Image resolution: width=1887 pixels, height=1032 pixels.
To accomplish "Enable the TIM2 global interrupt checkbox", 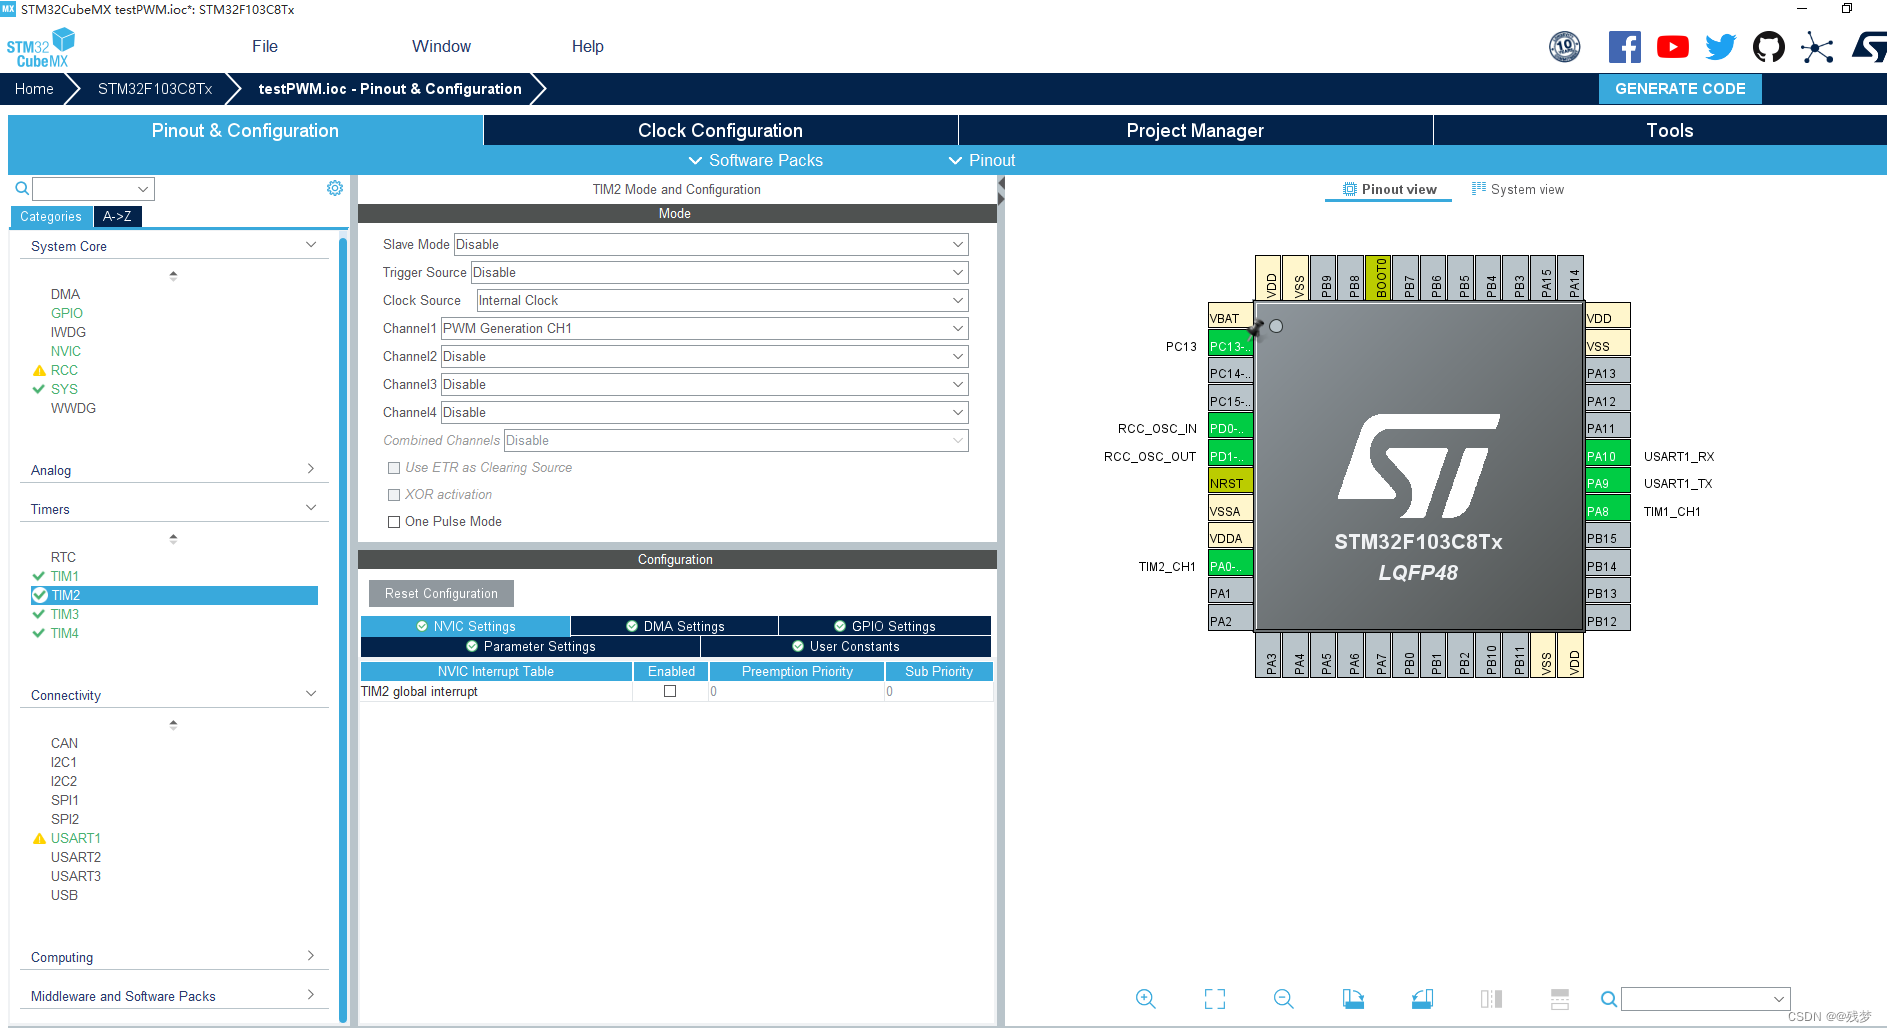I will point(669,691).
